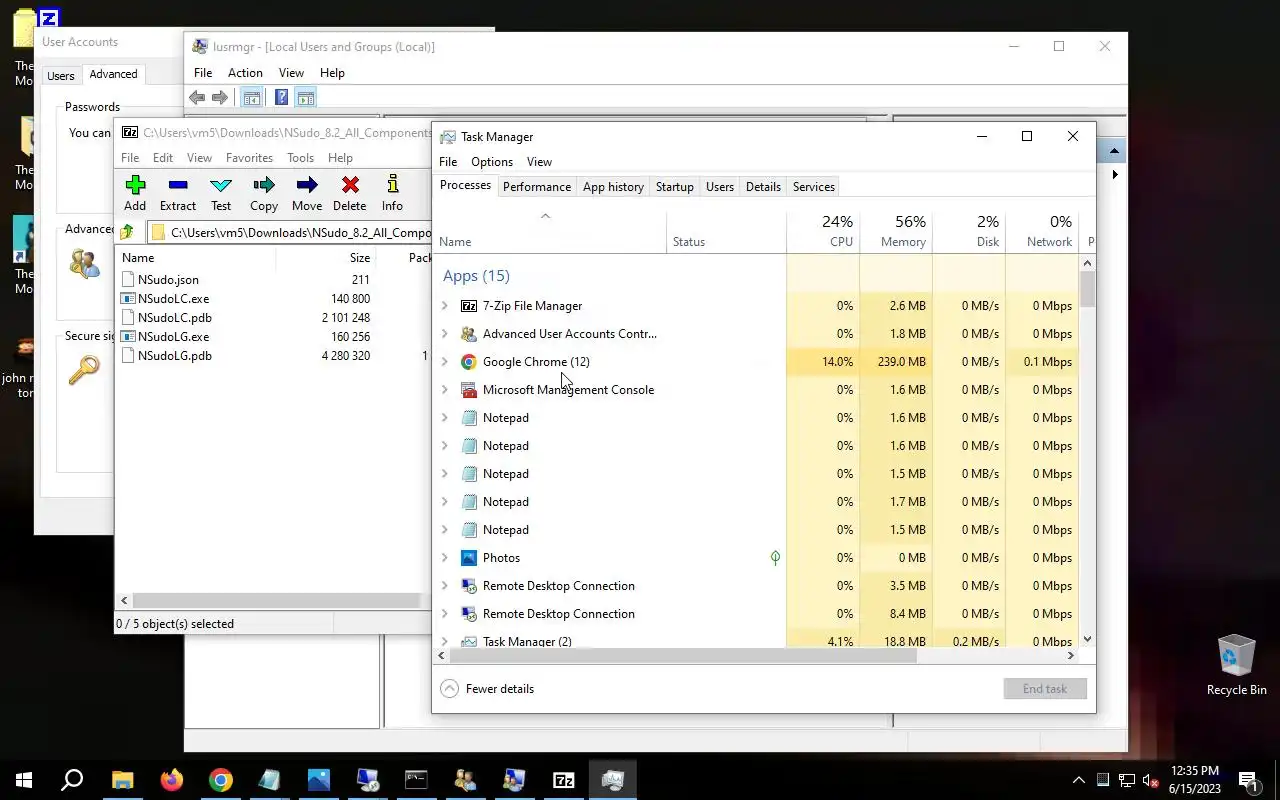
Task: Open View menu in Task Manager
Action: 539,162
